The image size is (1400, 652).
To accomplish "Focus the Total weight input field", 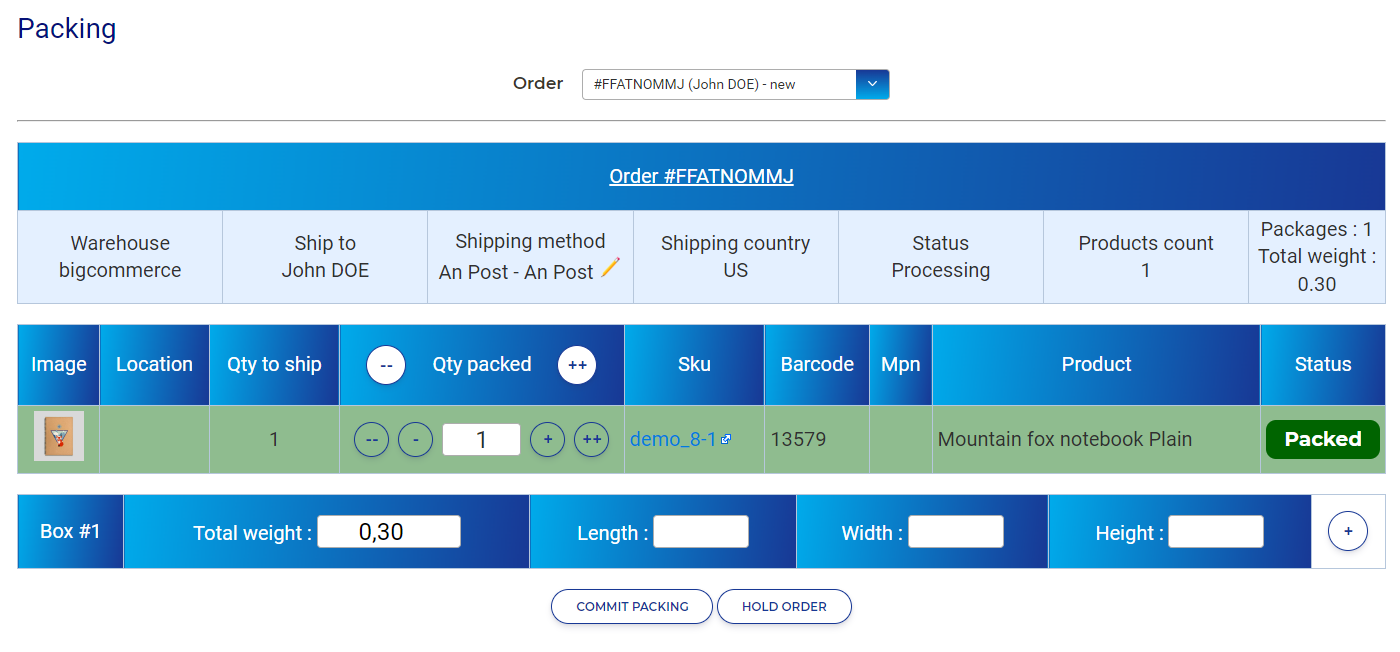I will 388,532.
